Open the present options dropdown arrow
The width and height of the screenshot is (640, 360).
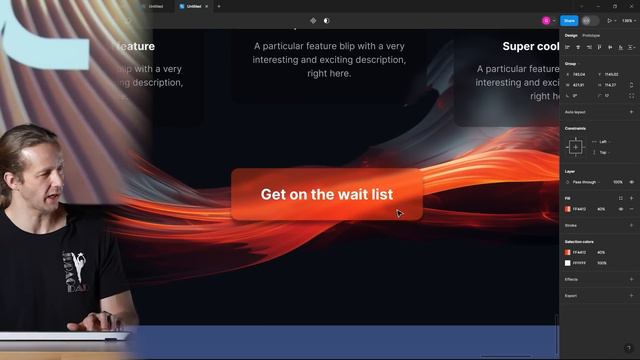tap(616, 21)
